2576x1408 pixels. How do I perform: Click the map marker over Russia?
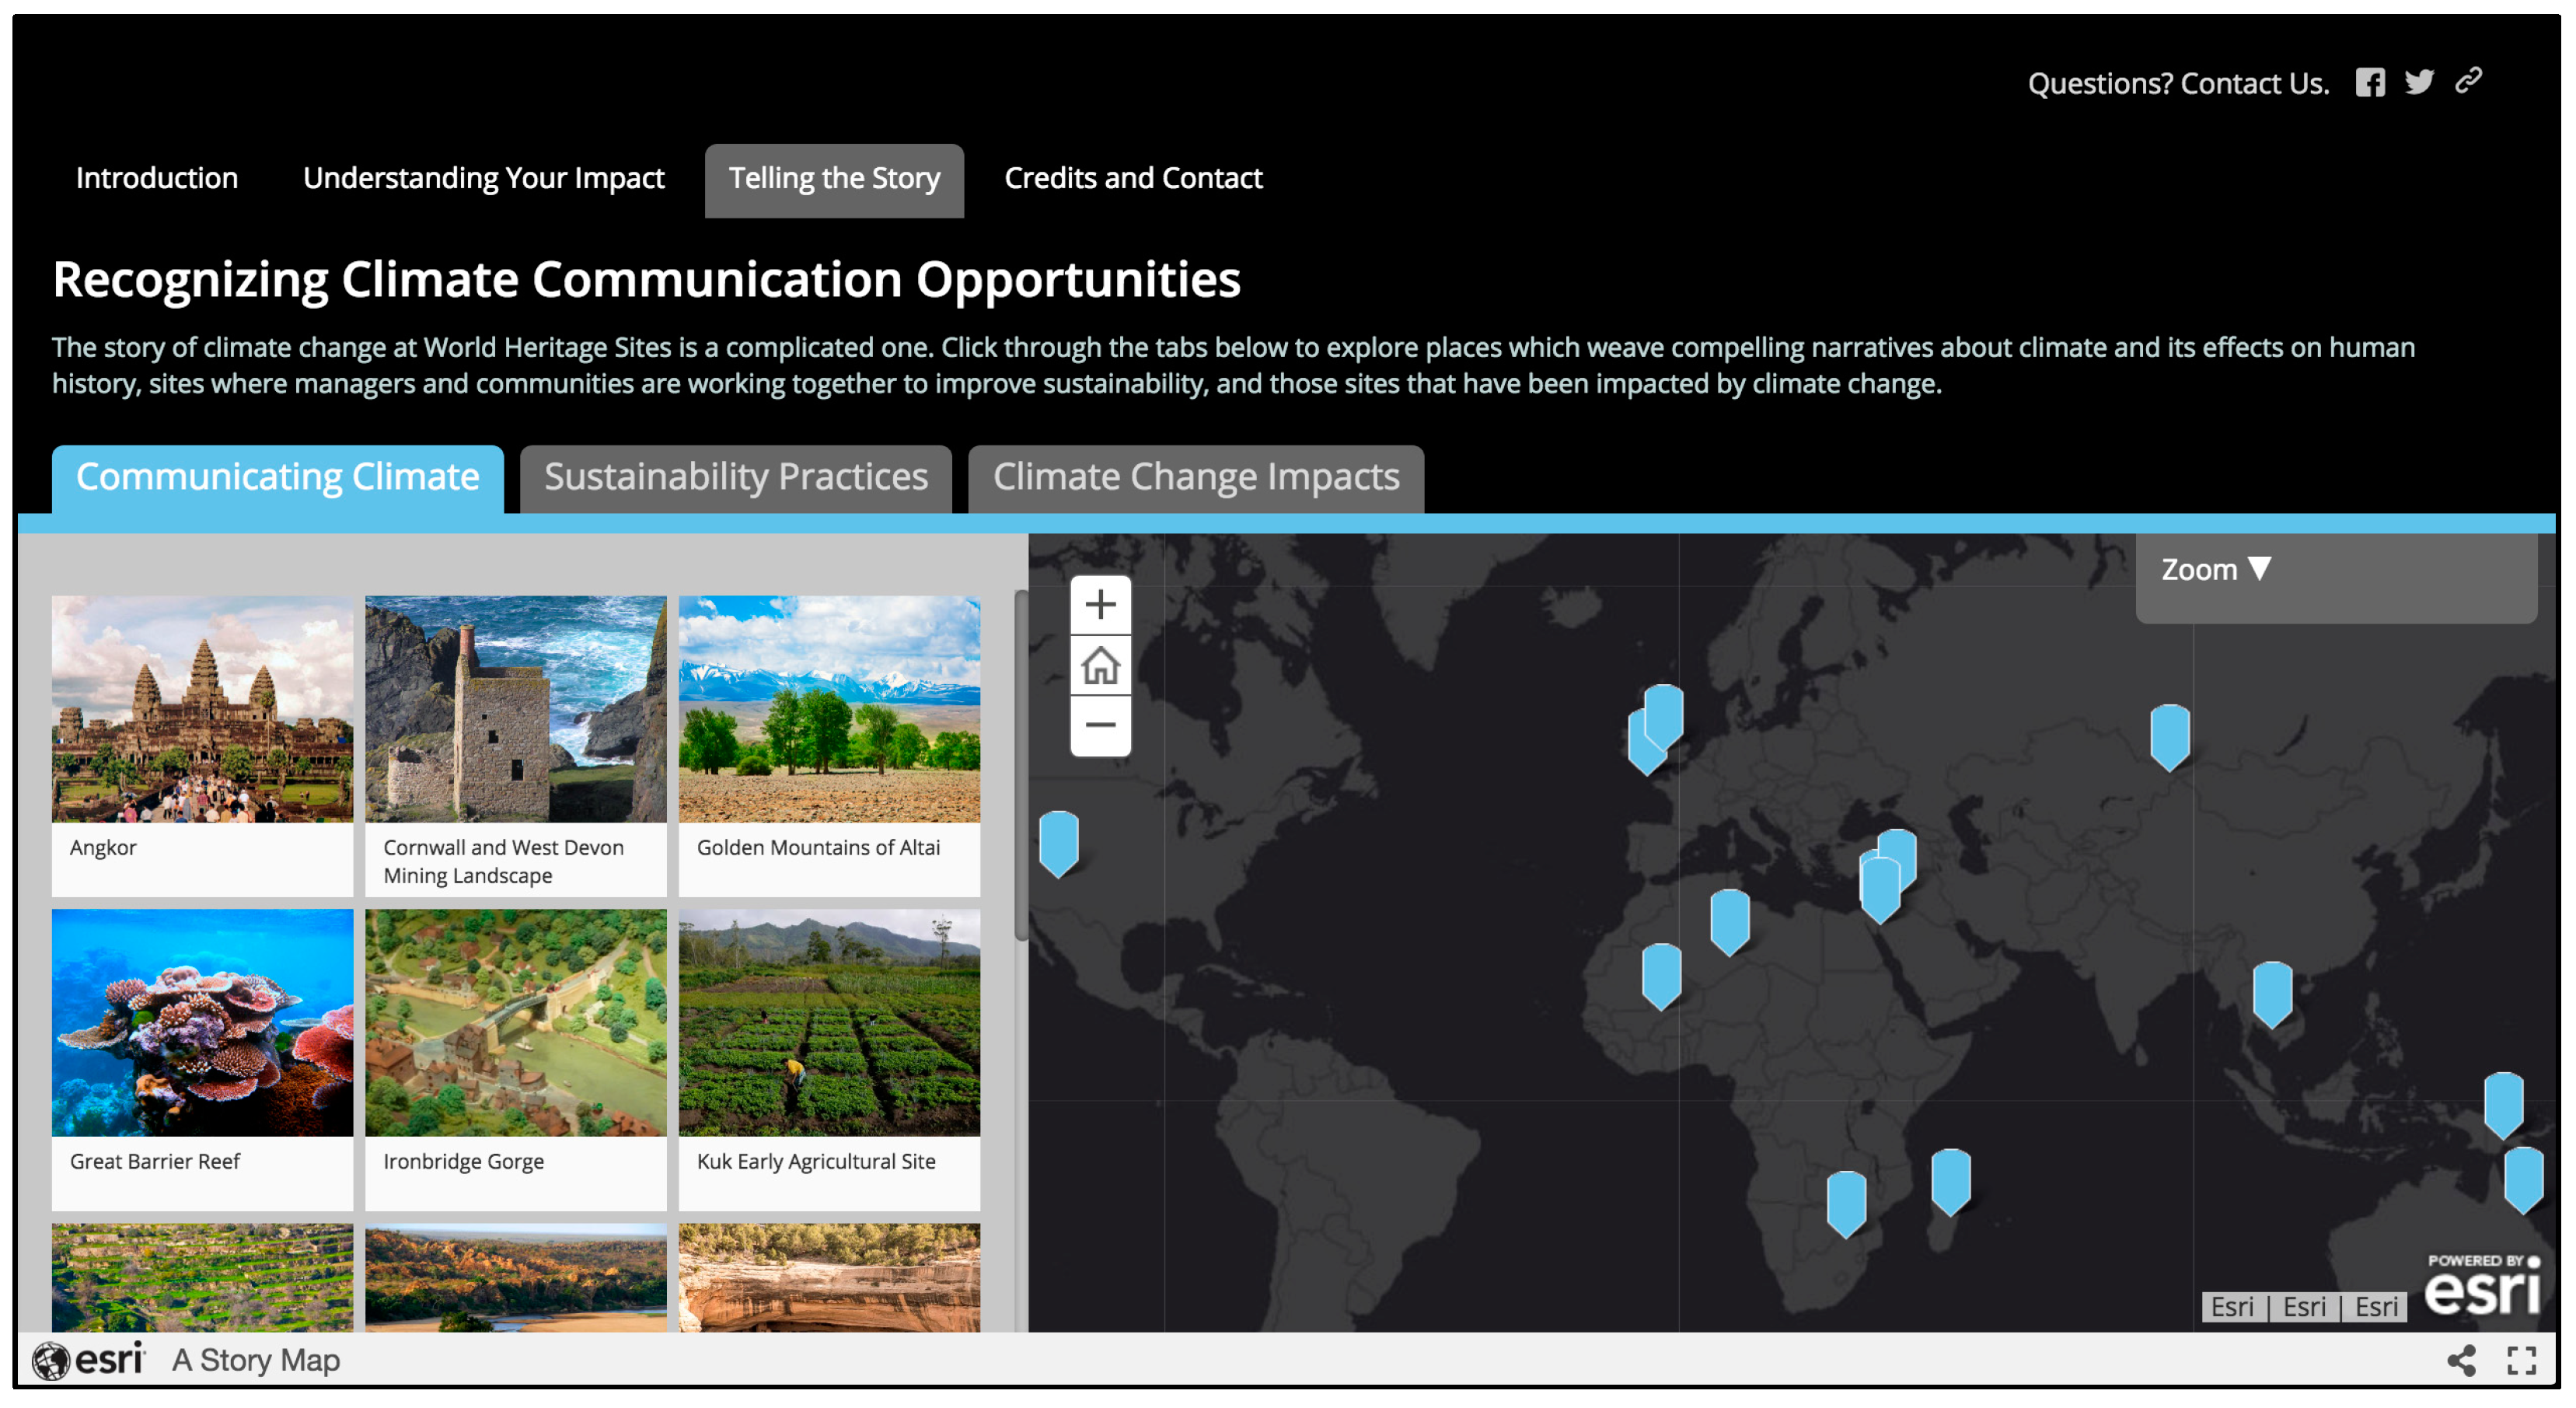(2169, 735)
